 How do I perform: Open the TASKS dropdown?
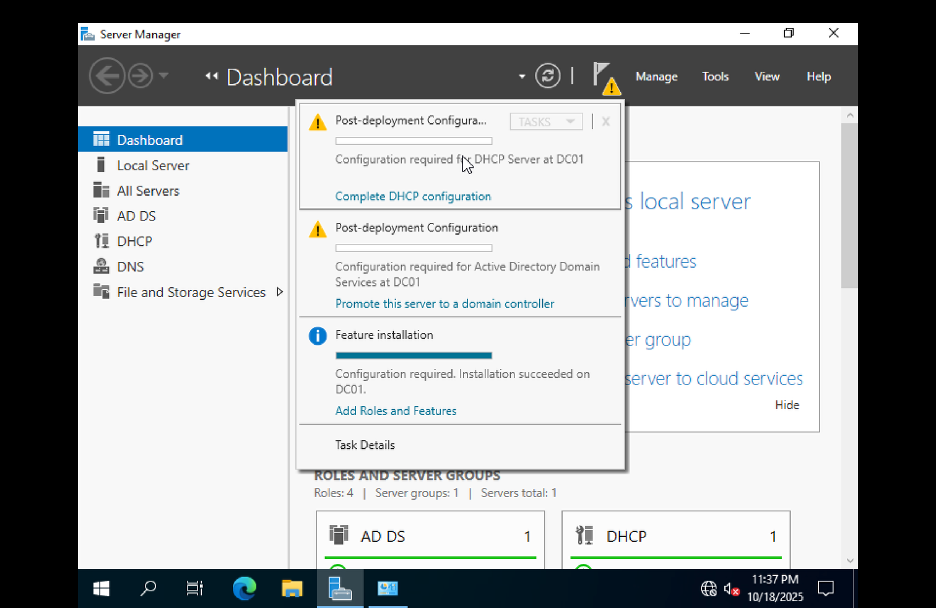click(x=545, y=120)
